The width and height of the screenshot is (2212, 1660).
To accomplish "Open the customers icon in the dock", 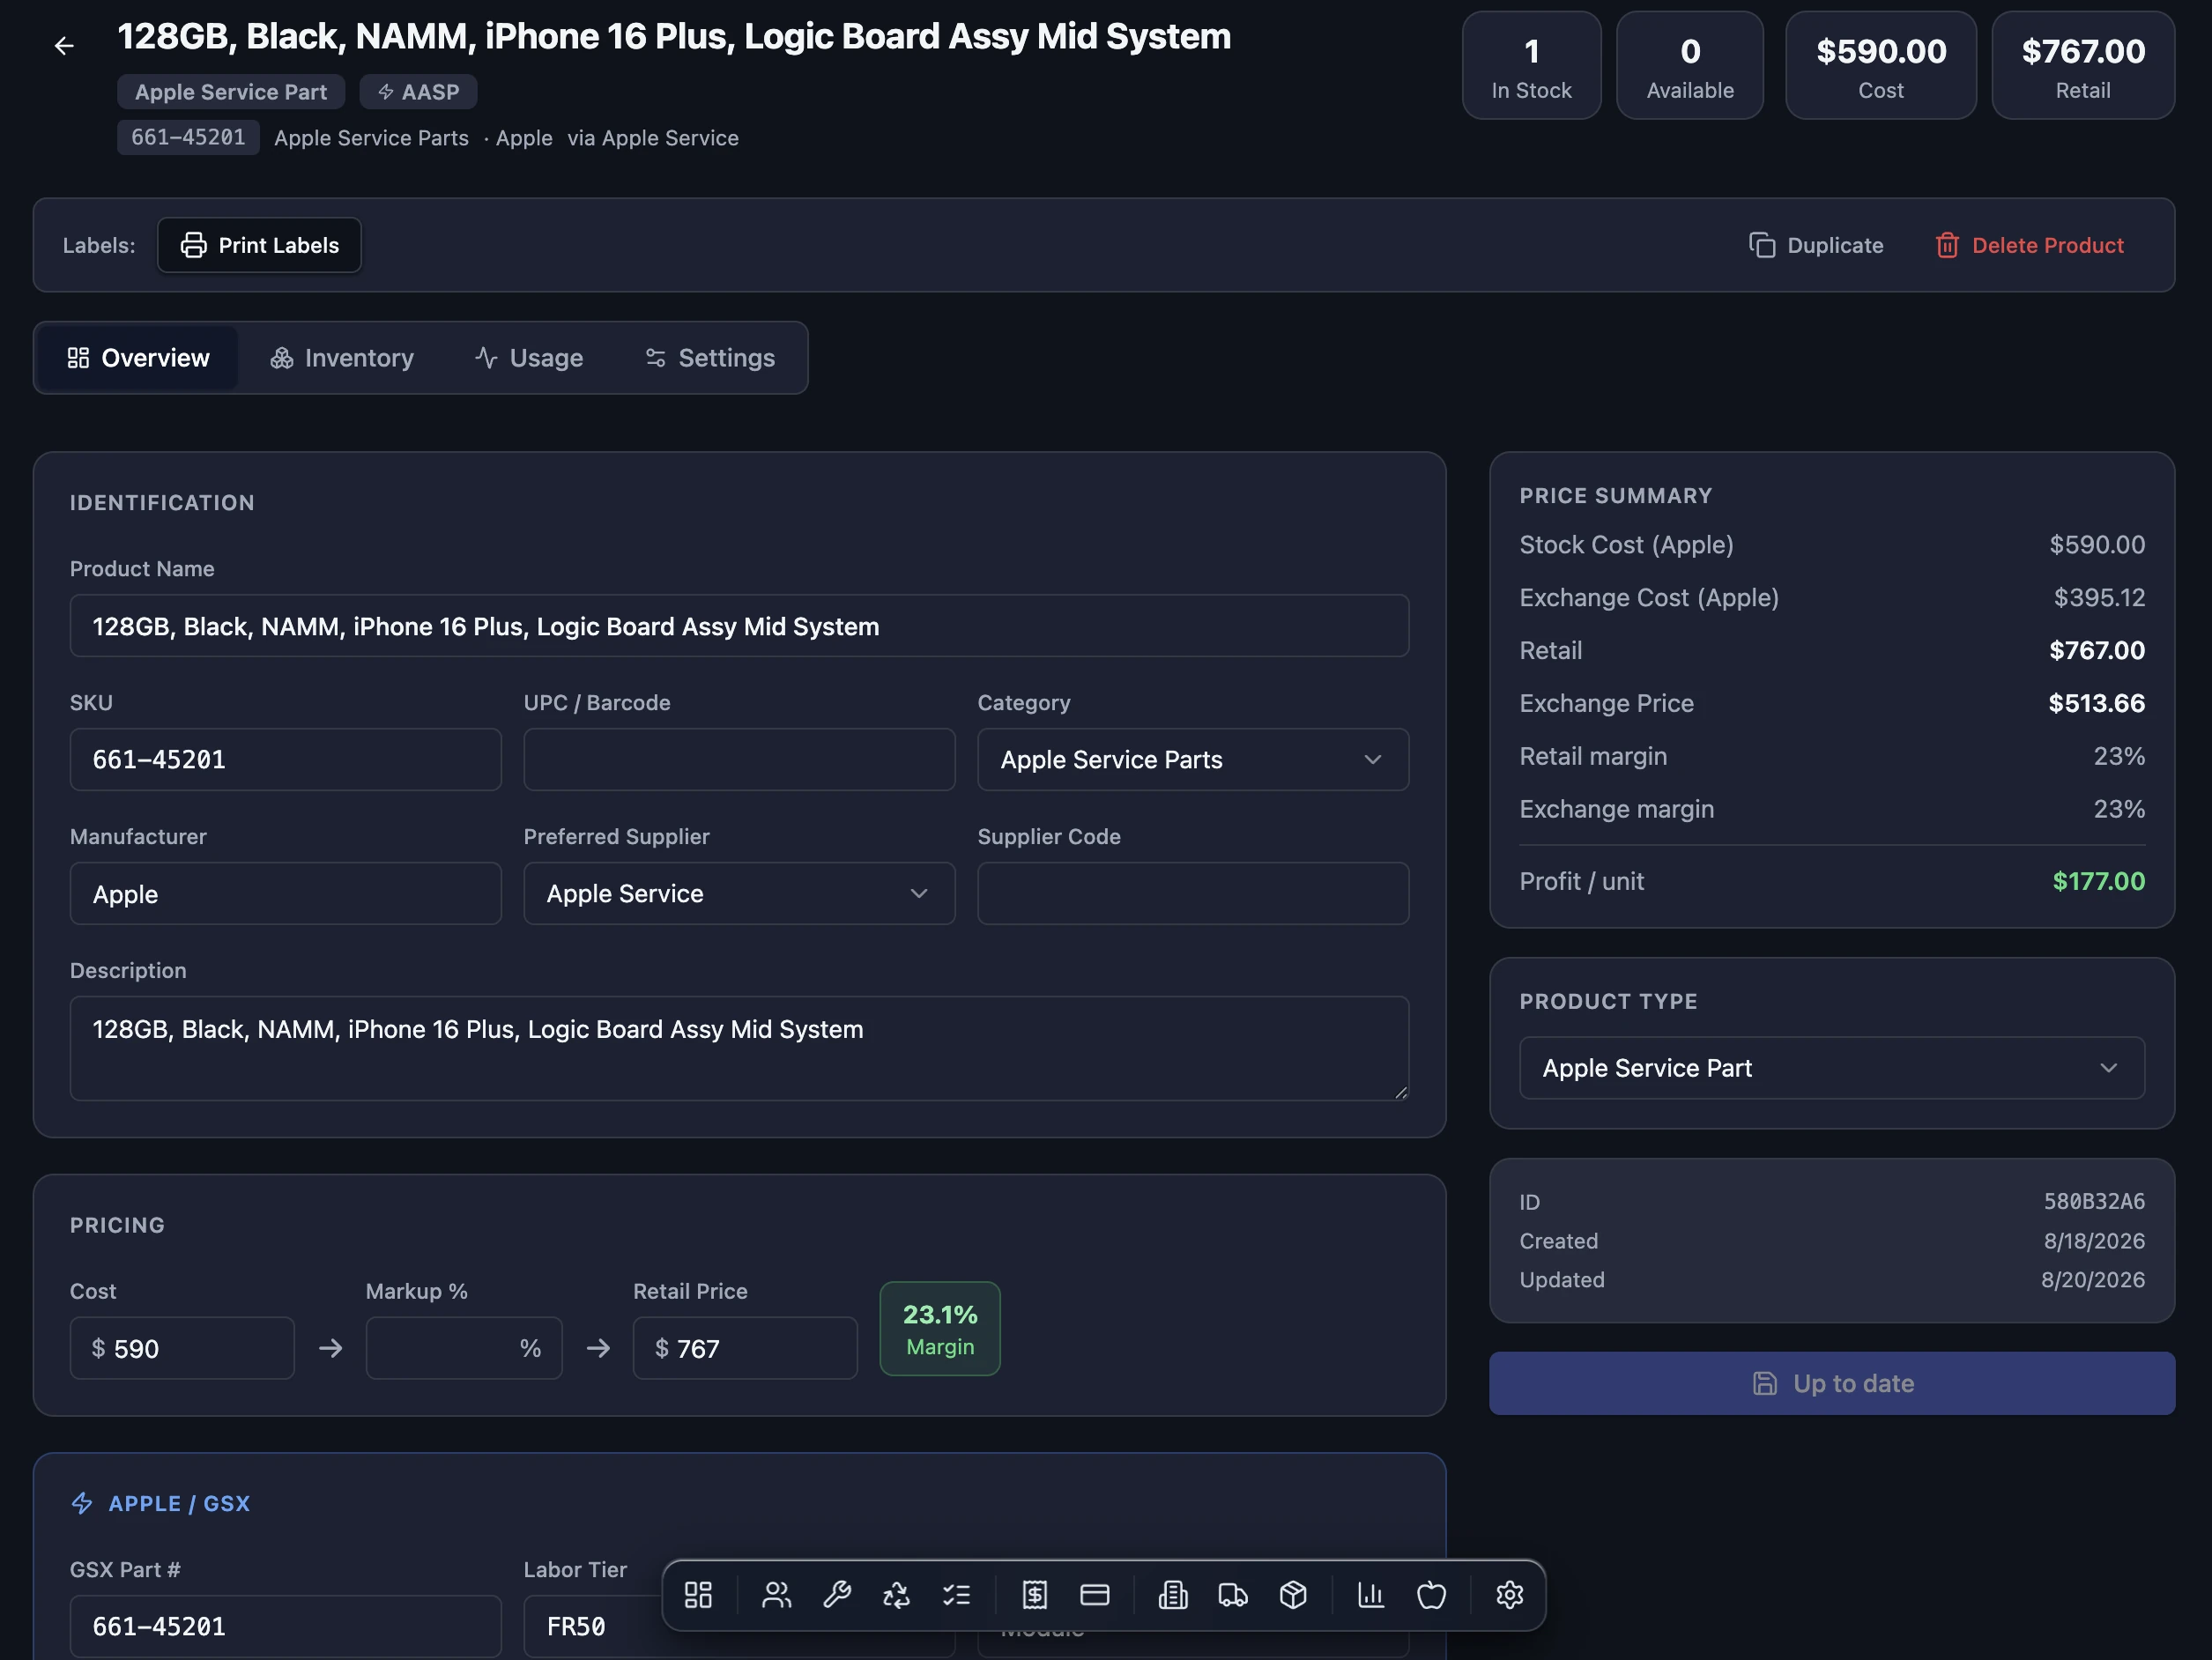I will (777, 1595).
